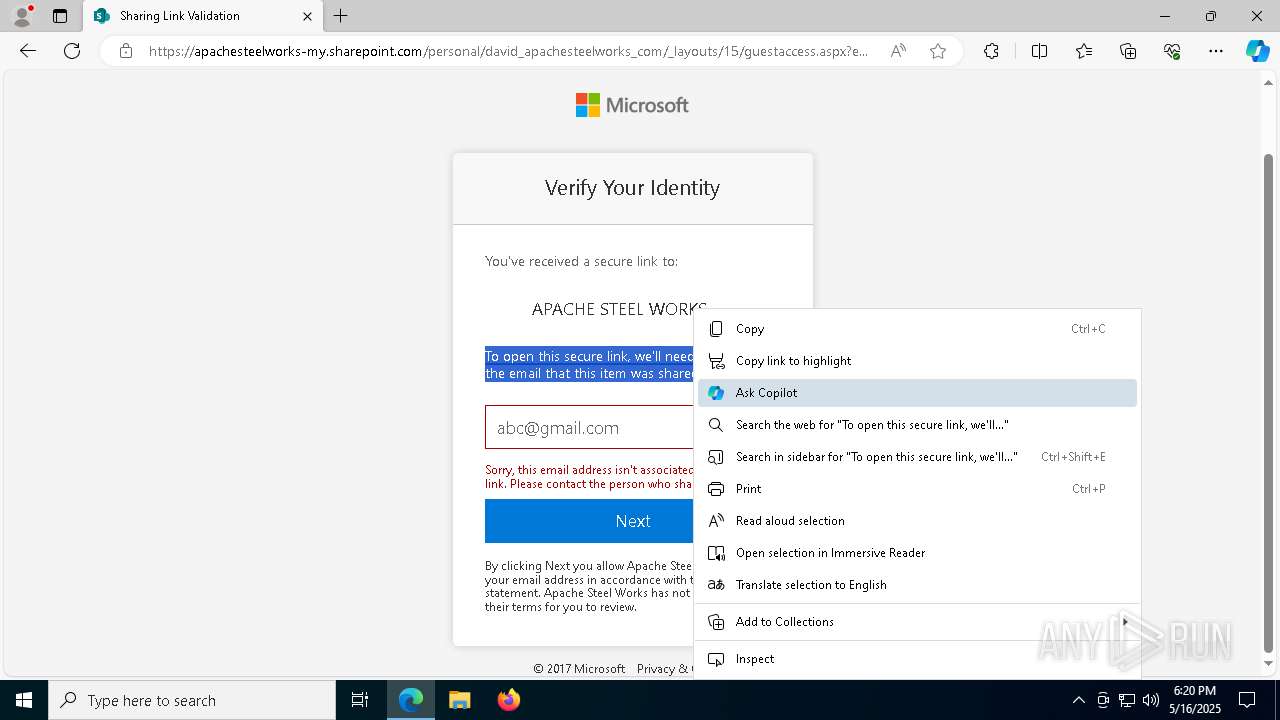The width and height of the screenshot is (1280, 720).
Task: Add page to favorites star icon
Action: (x=938, y=51)
